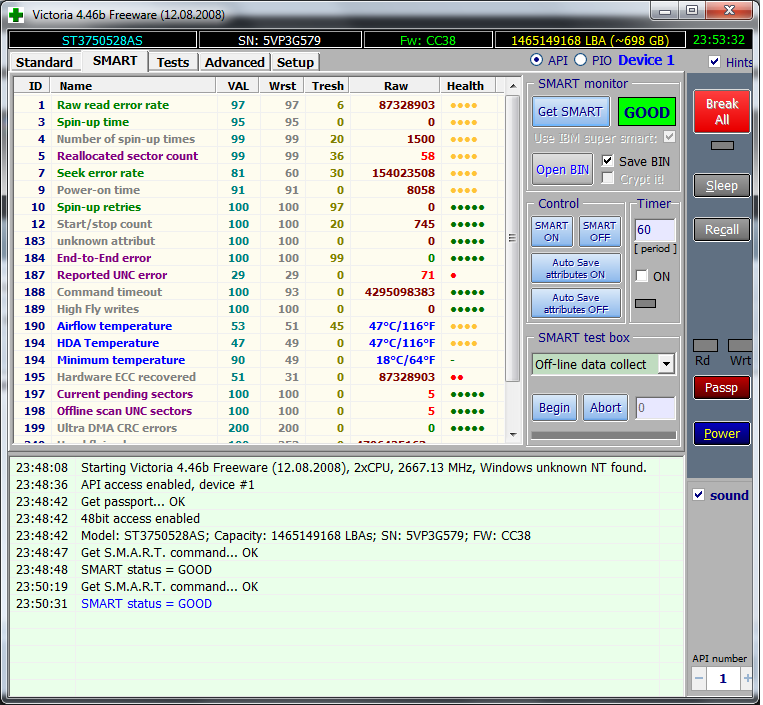Click the blue SMART status = GOOD log line
The height and width of the screenshot is (705, 763).
coord(146,603)
